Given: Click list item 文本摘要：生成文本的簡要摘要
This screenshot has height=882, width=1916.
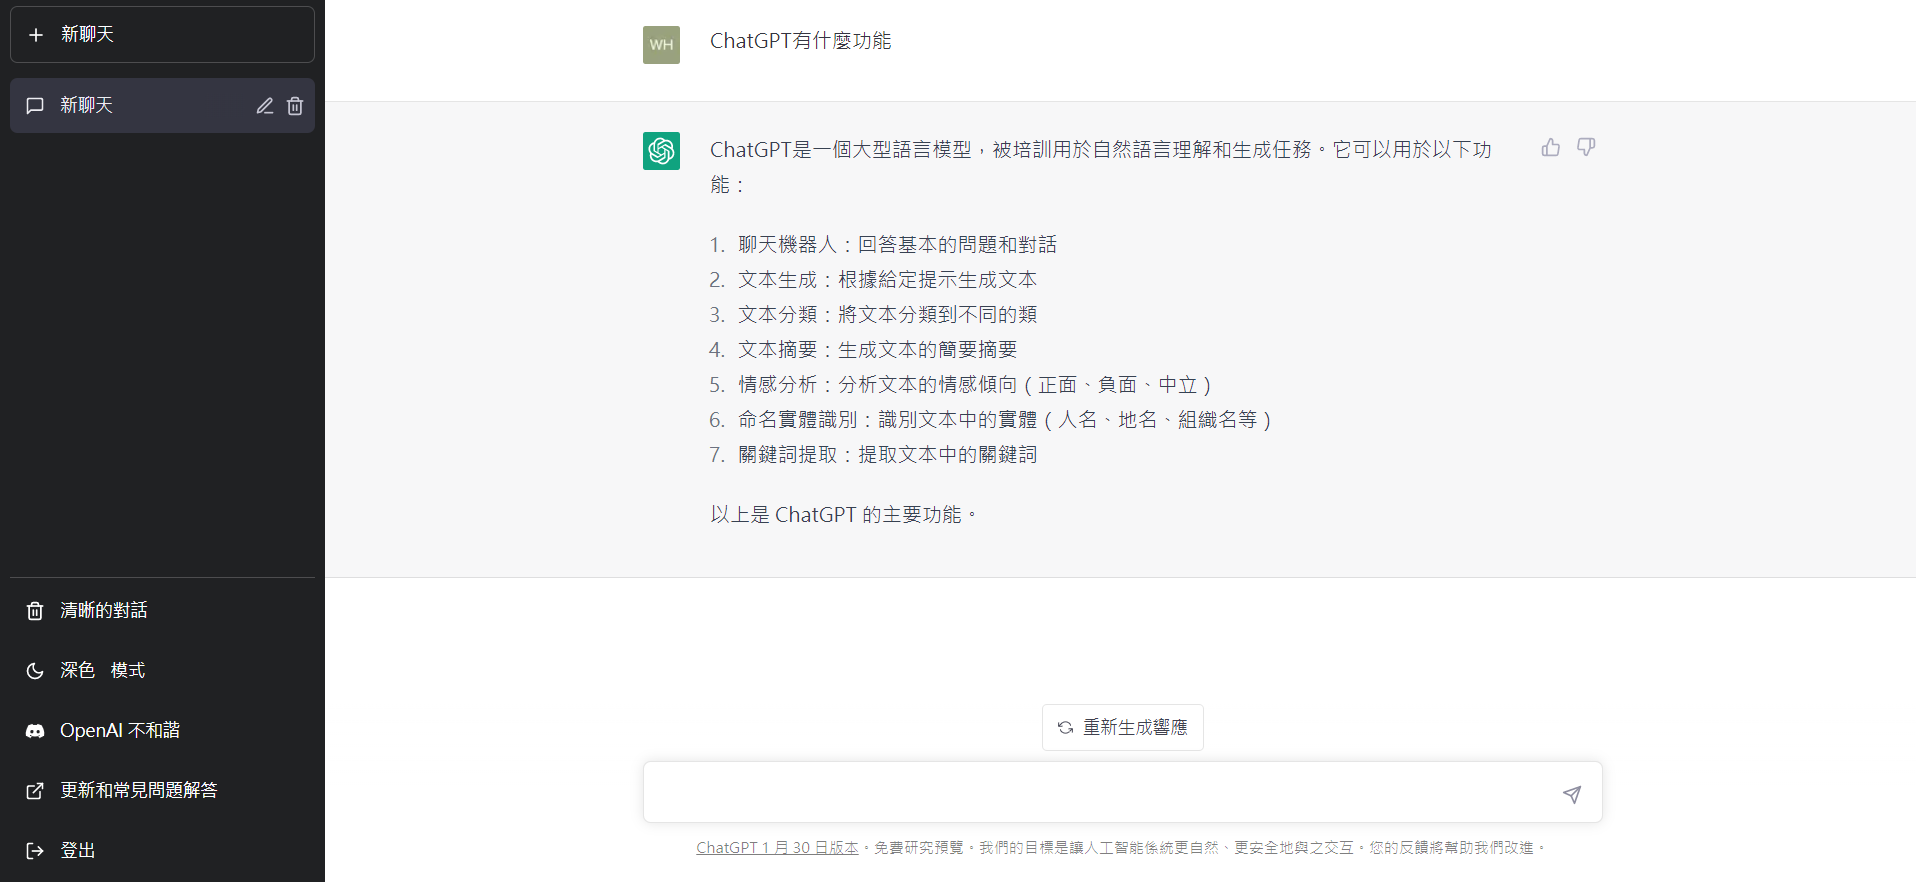Looking at the screenshot, I should click(877, 350).
